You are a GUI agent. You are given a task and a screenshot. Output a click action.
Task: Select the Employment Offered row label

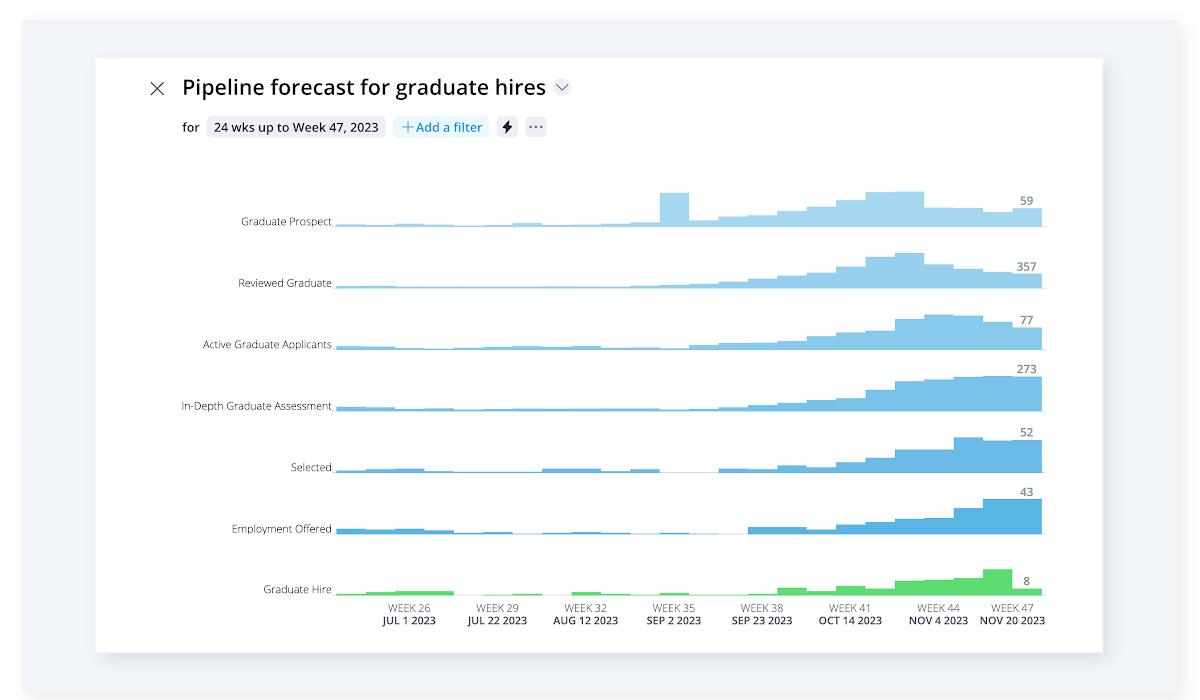tap(282, 529)
